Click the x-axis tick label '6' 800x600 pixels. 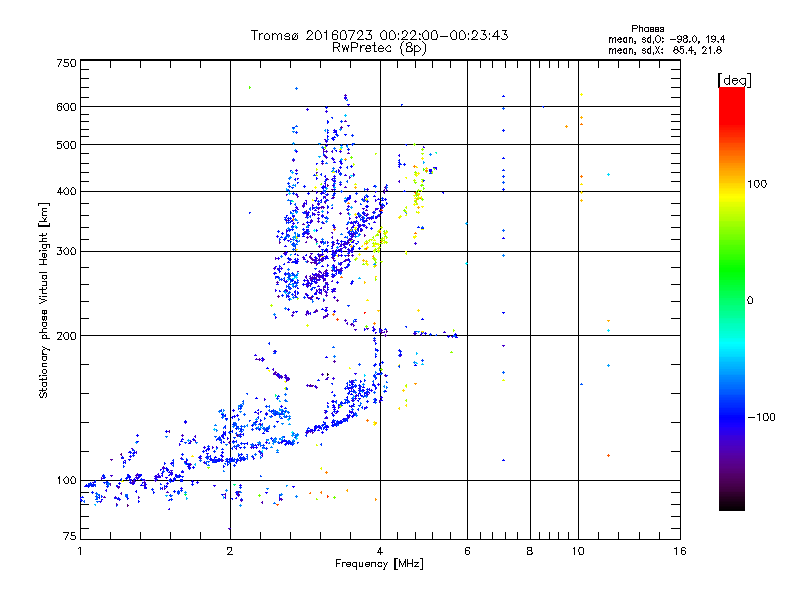[x=467, y=551]
